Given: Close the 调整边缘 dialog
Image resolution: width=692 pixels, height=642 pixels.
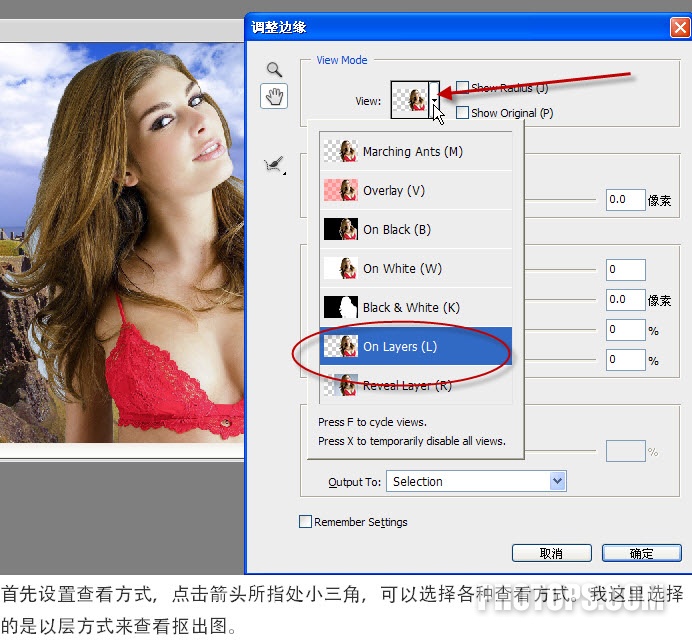Looking at the screenshot, I should [x=680, y=27].
